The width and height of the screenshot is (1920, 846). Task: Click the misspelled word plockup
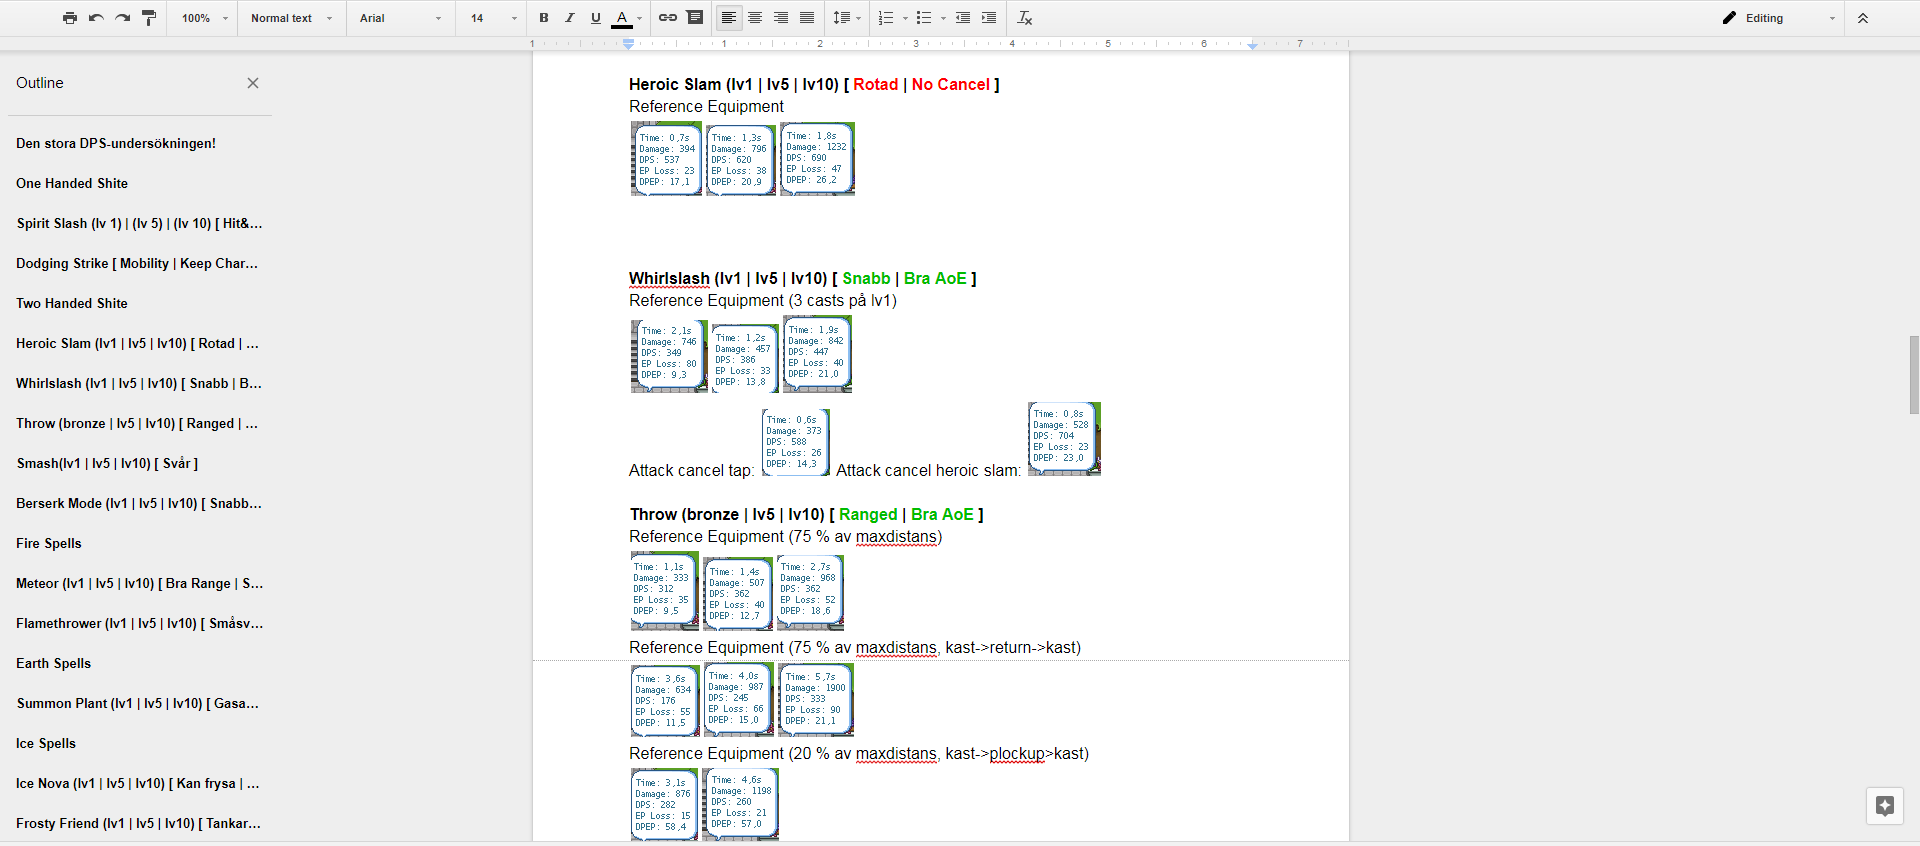(x=1017, y=753)
